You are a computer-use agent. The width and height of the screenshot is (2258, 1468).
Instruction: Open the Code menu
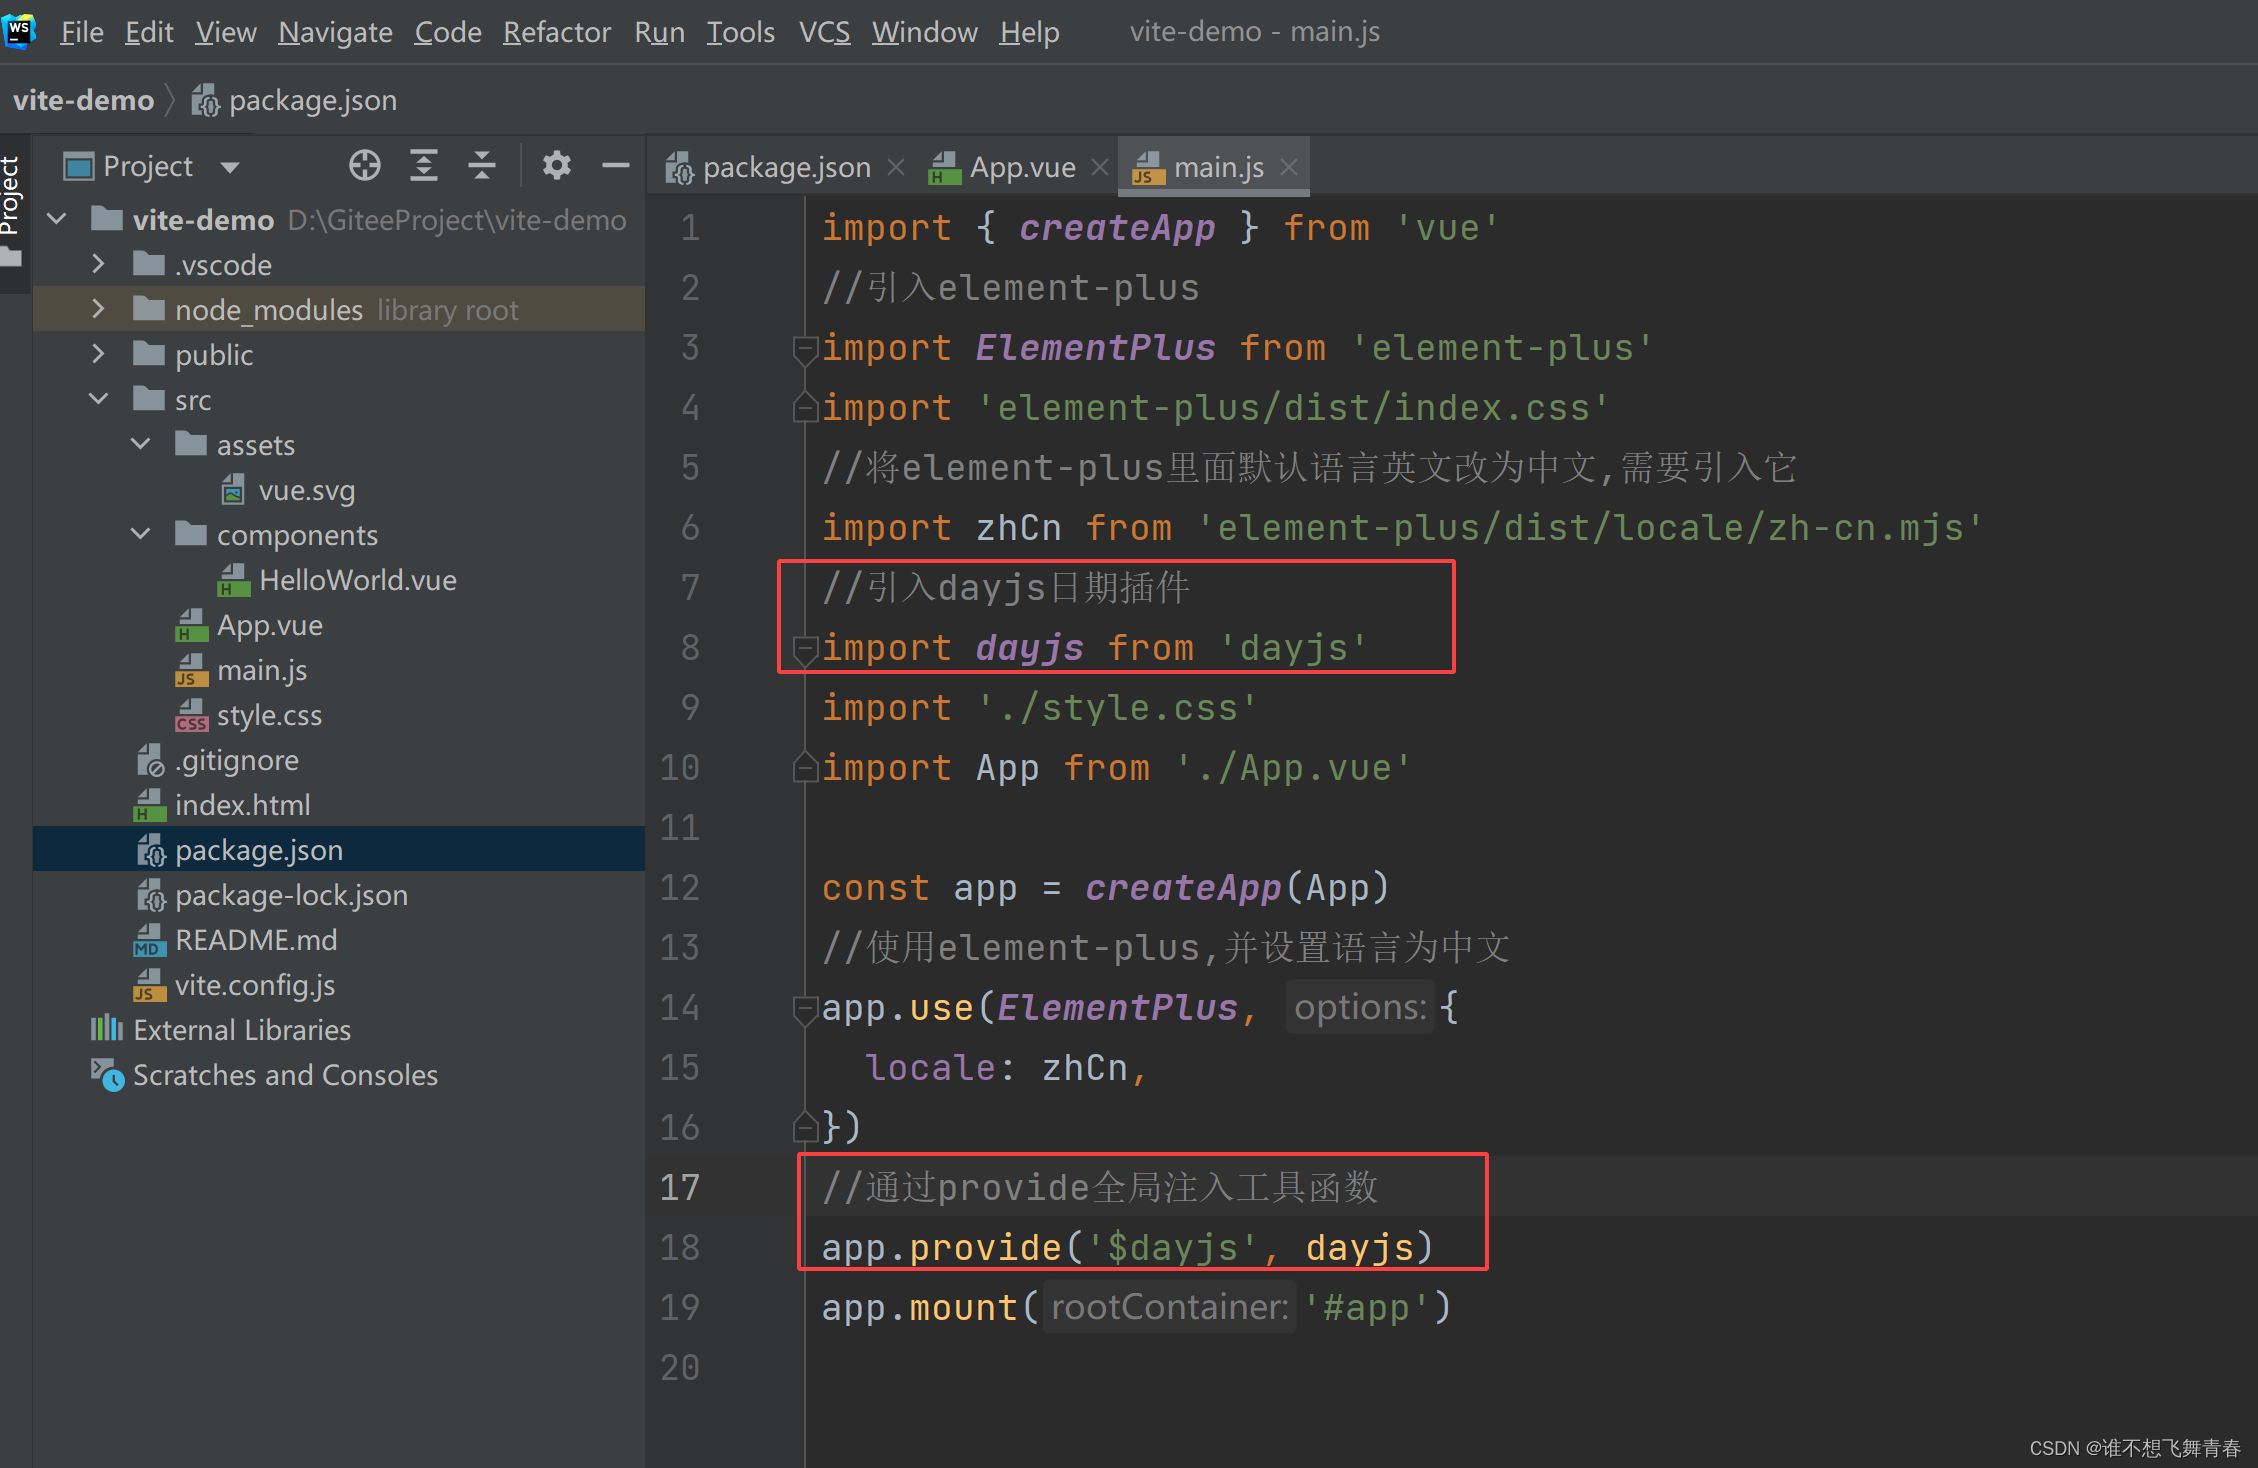coord(448,32)
